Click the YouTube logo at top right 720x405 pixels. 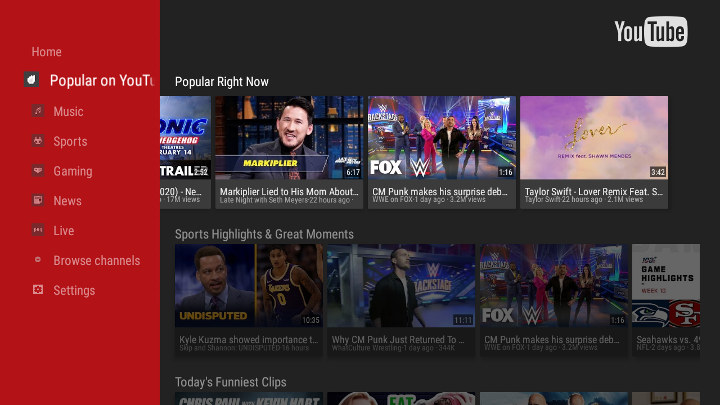[651, 32]
